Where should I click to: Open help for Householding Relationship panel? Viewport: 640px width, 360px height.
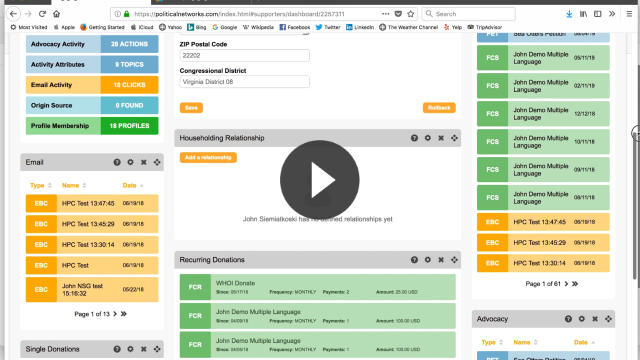click(414, 138)
